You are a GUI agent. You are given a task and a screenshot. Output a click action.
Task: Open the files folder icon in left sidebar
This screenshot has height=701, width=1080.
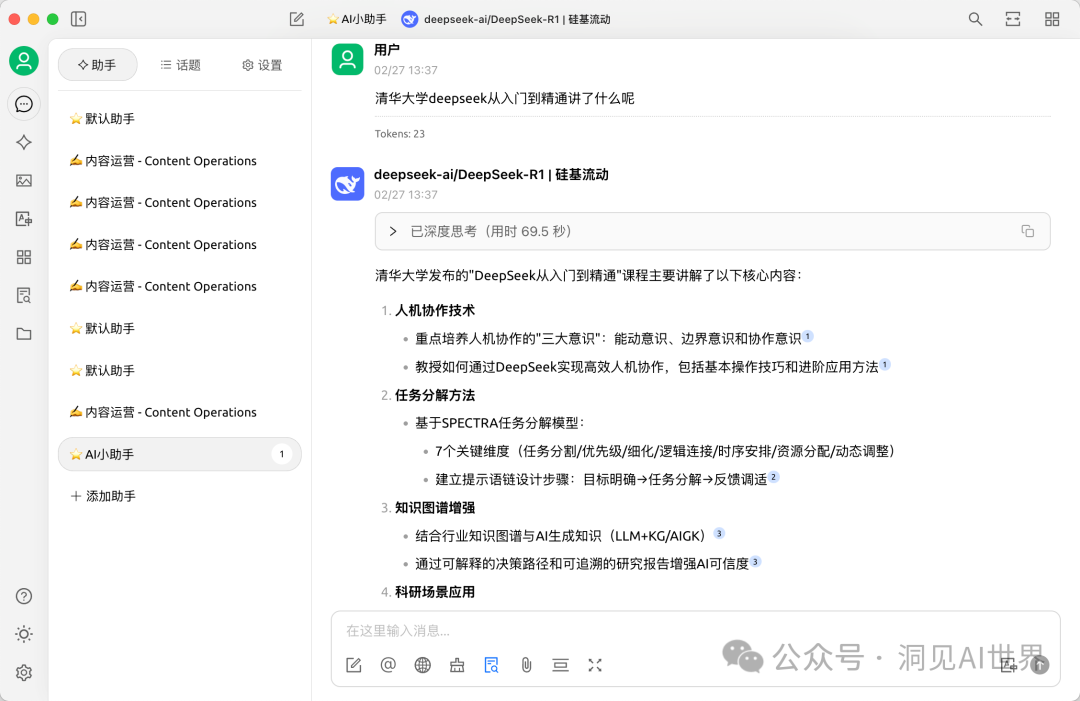pos(24,334)
